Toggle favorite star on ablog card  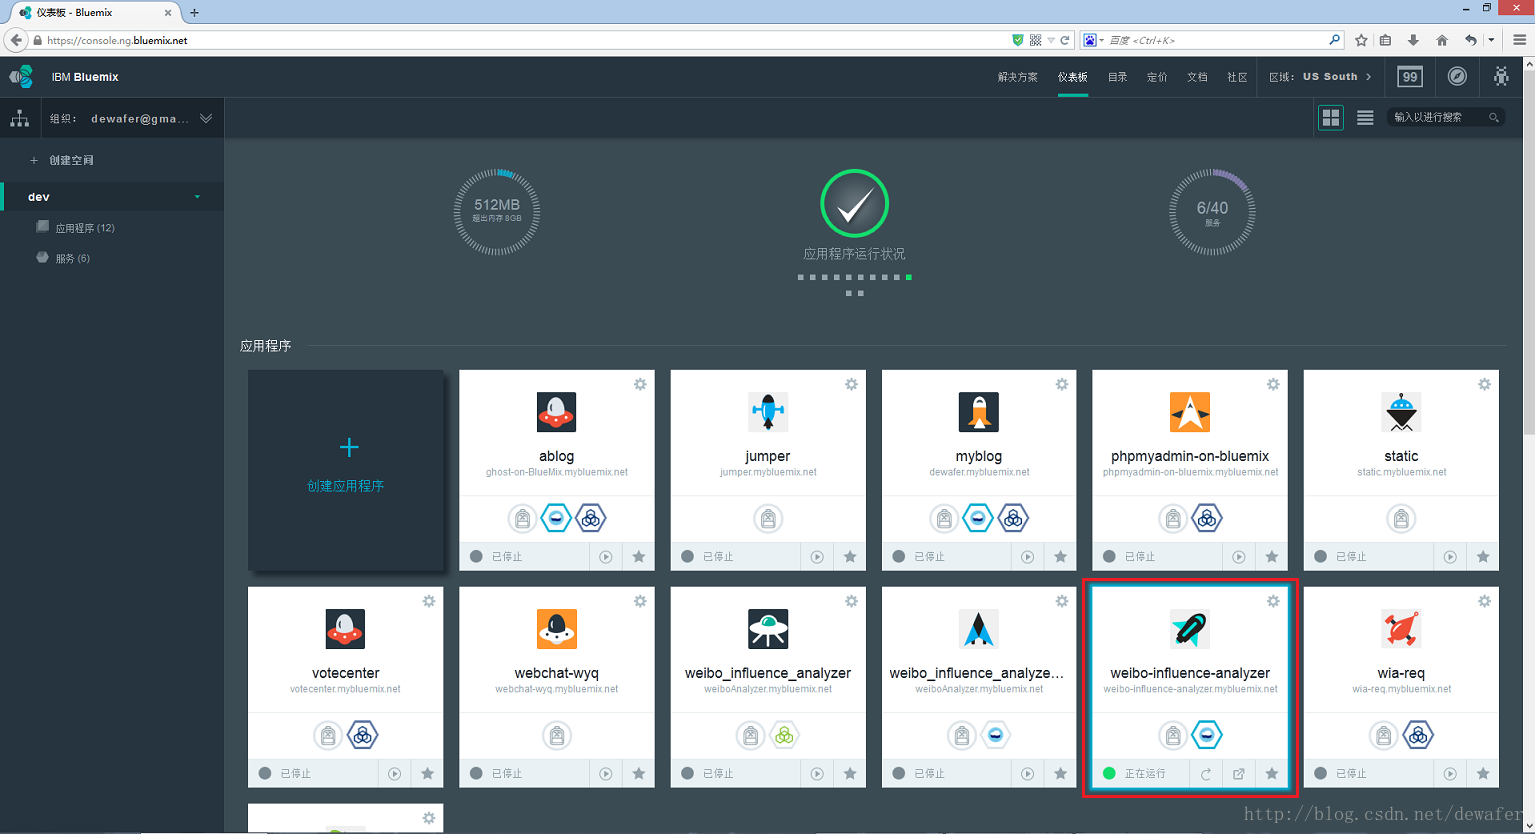pyautogui.click(x=639, y=557)
